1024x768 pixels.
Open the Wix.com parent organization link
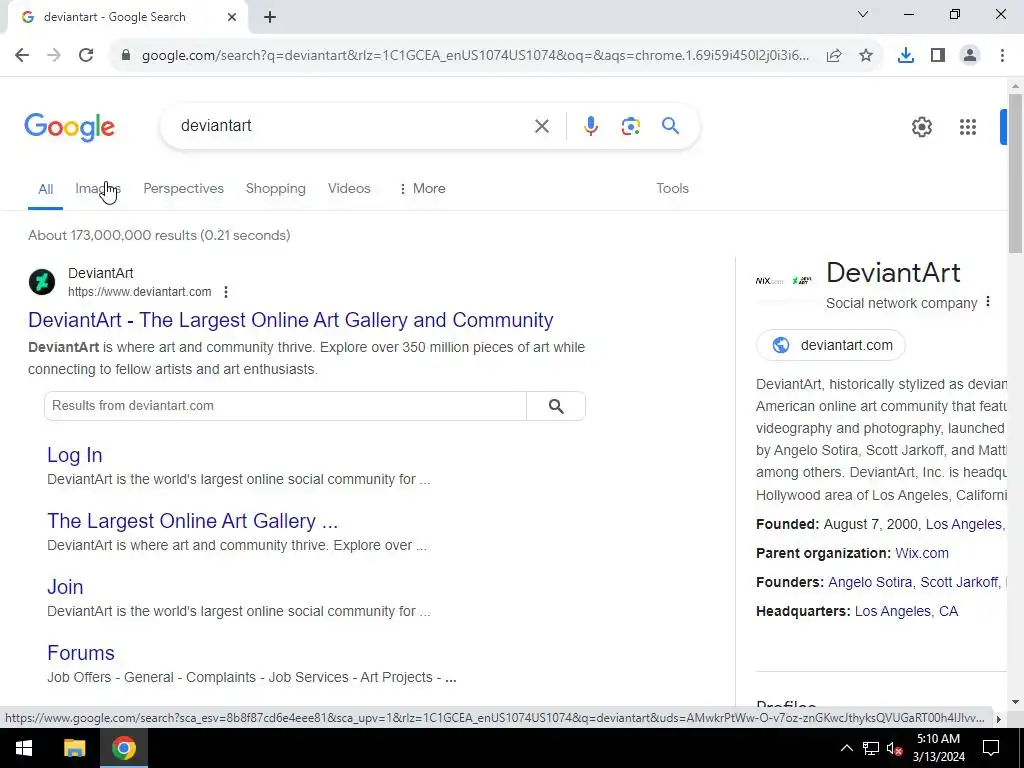point(921,553)
